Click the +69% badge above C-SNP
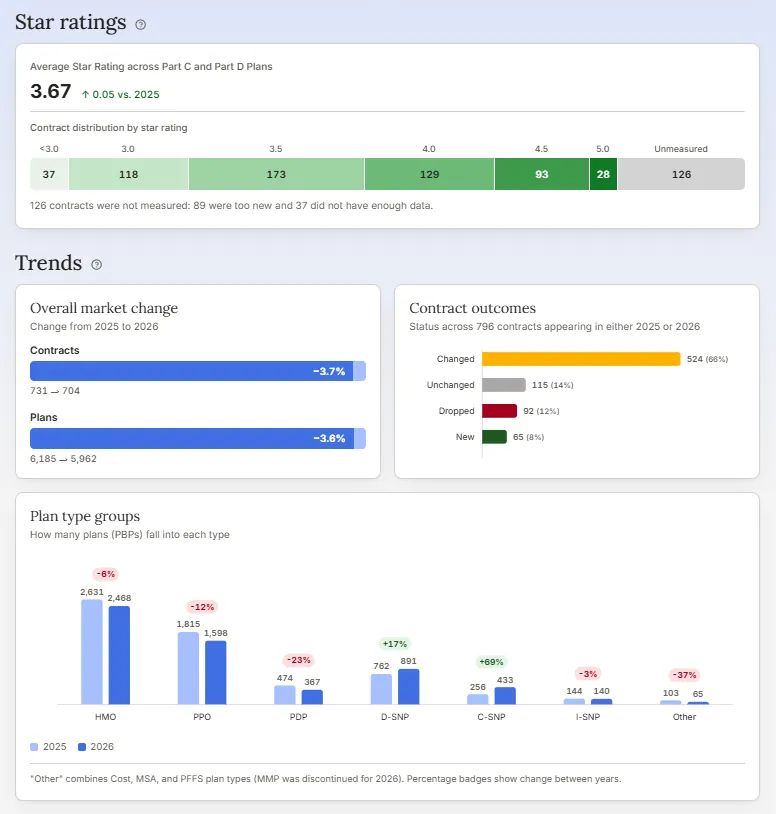 click(491, 662)
